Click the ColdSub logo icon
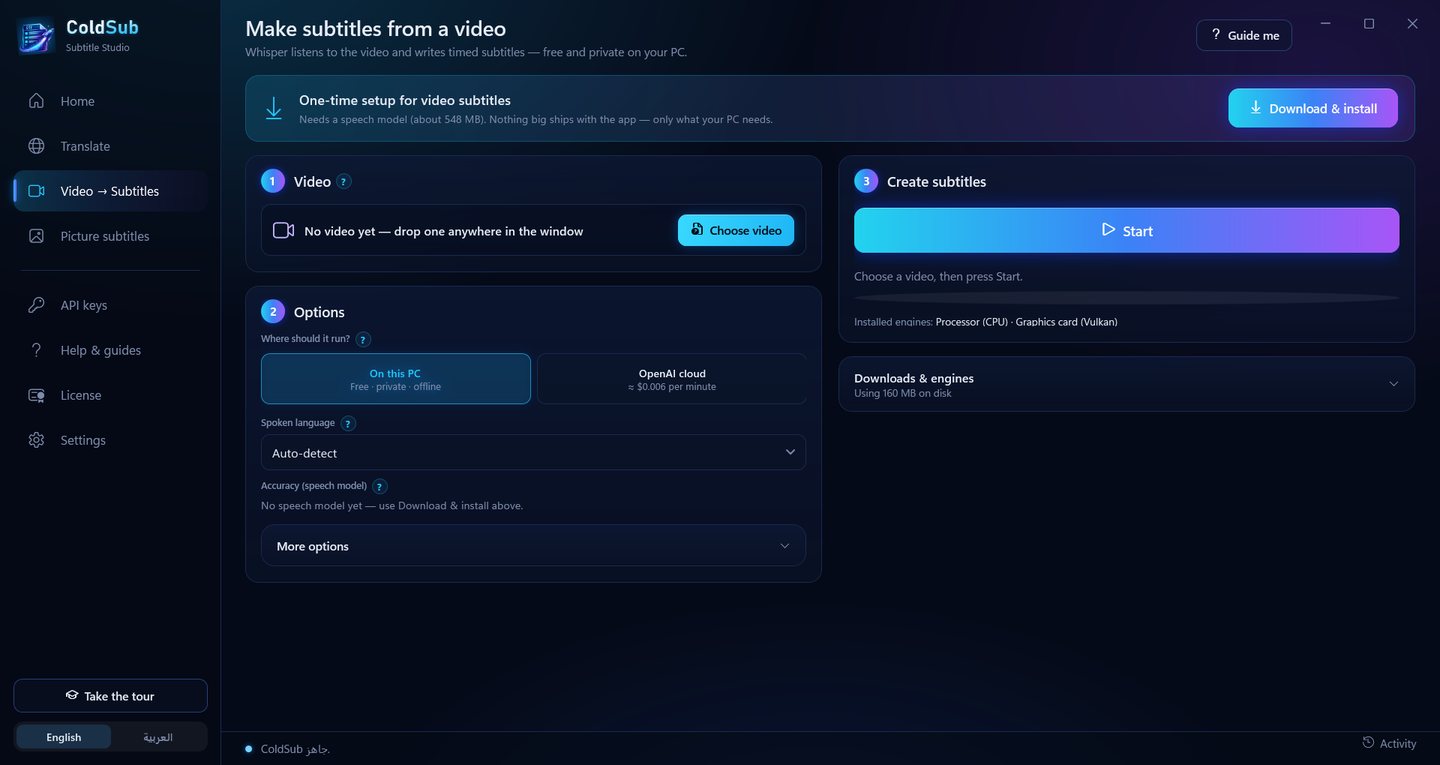This screenshot has height=765, width=1440. [x=35, y=36]
